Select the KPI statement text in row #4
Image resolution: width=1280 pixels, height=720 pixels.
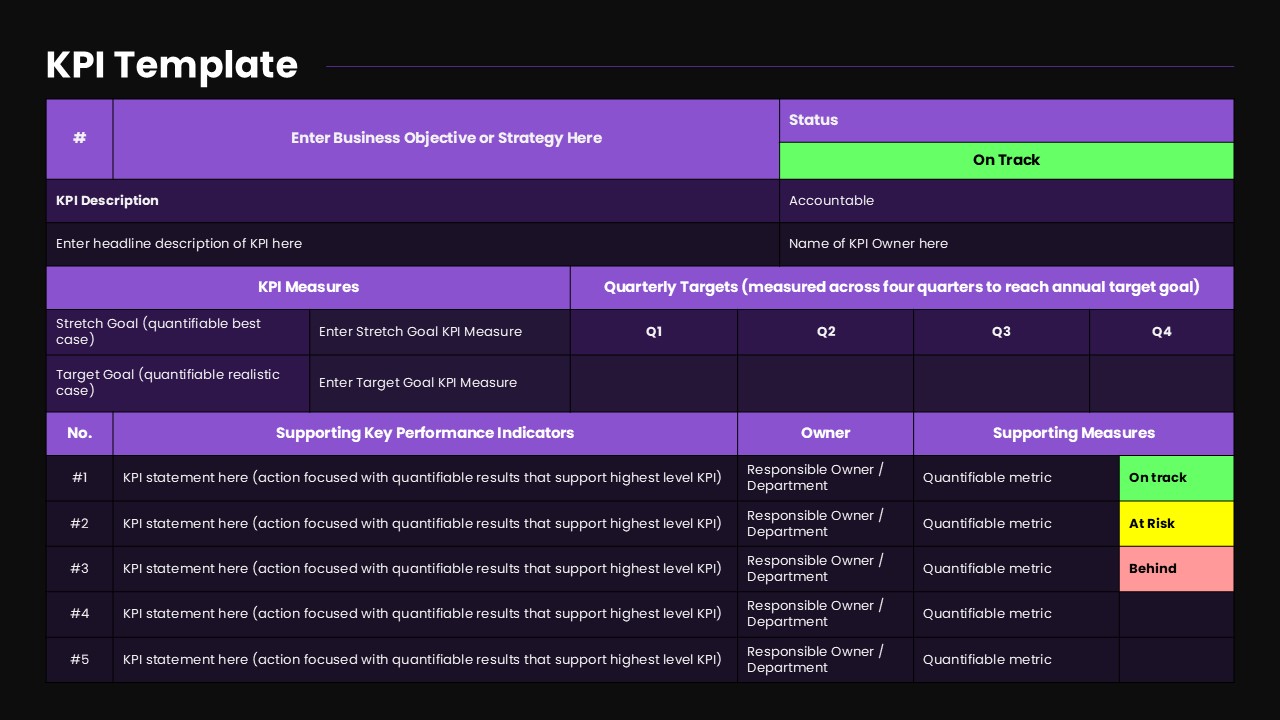coord(422,614)
